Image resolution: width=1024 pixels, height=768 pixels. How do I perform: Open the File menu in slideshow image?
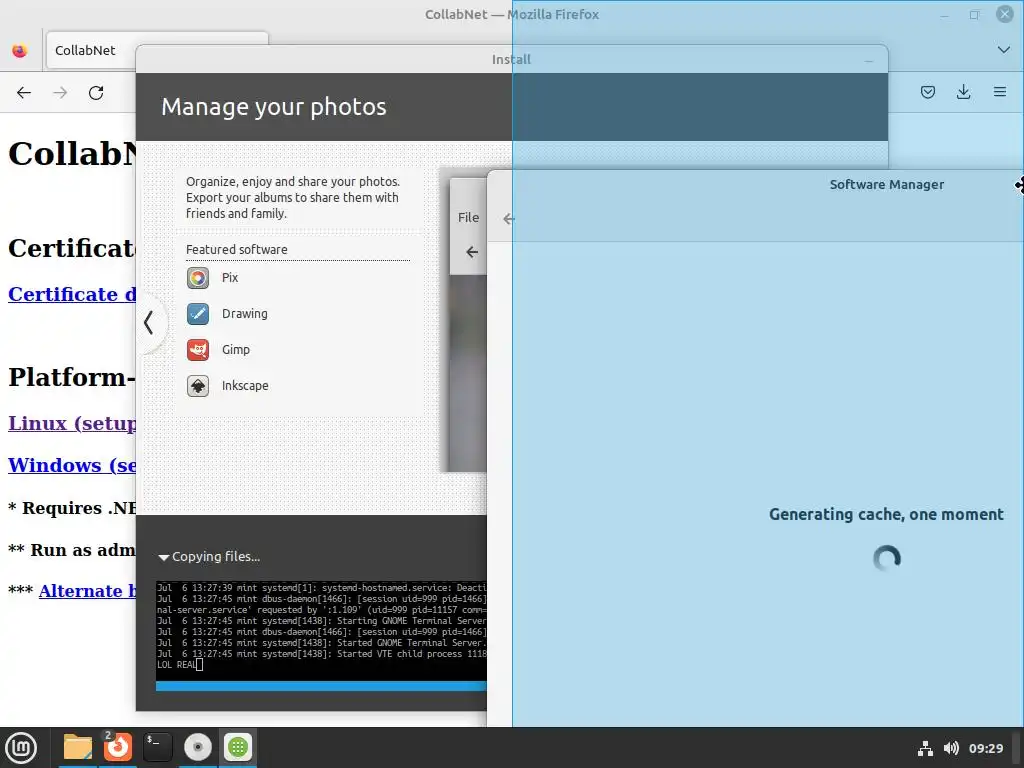tap(468, 217)
